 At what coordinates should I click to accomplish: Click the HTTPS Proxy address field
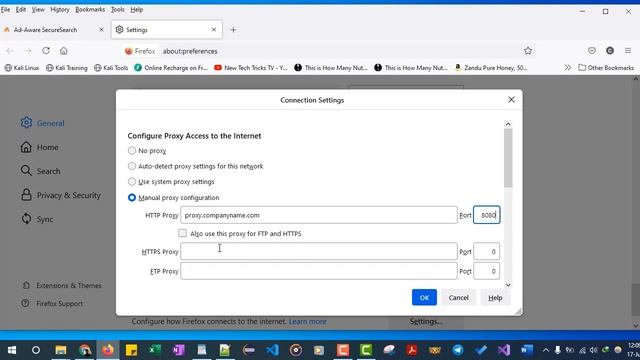(319, 251)
